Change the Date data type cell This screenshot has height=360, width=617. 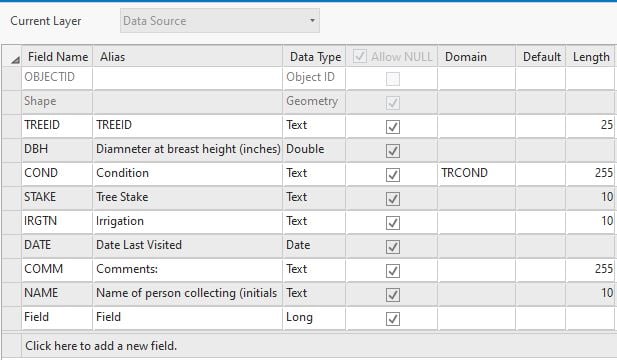(x=314, y=246)
